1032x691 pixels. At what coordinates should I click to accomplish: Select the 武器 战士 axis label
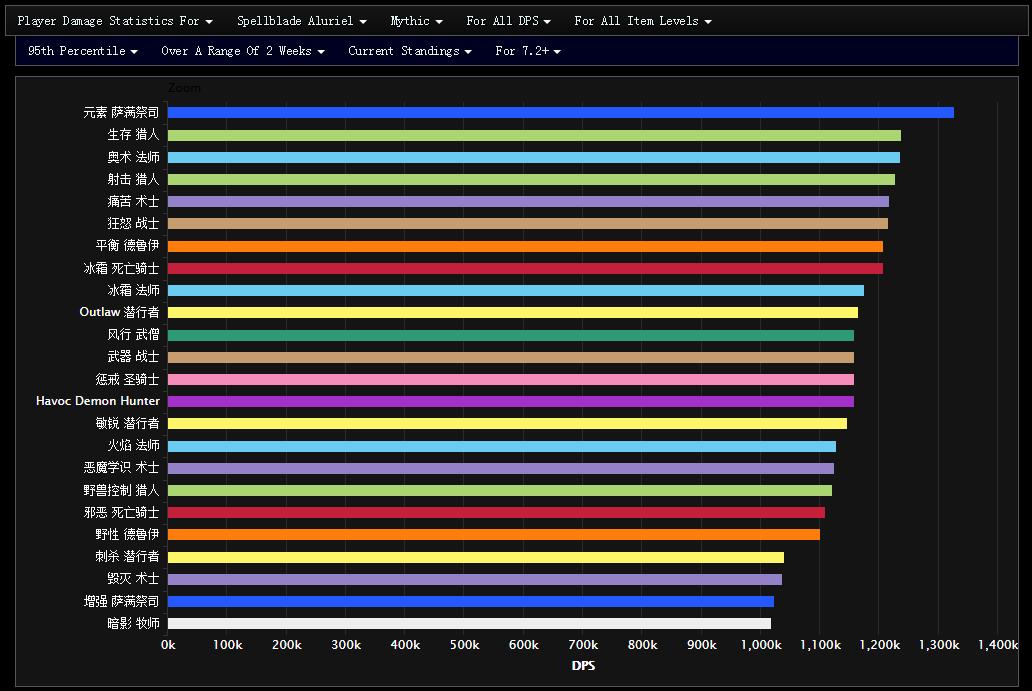(134, 357)
